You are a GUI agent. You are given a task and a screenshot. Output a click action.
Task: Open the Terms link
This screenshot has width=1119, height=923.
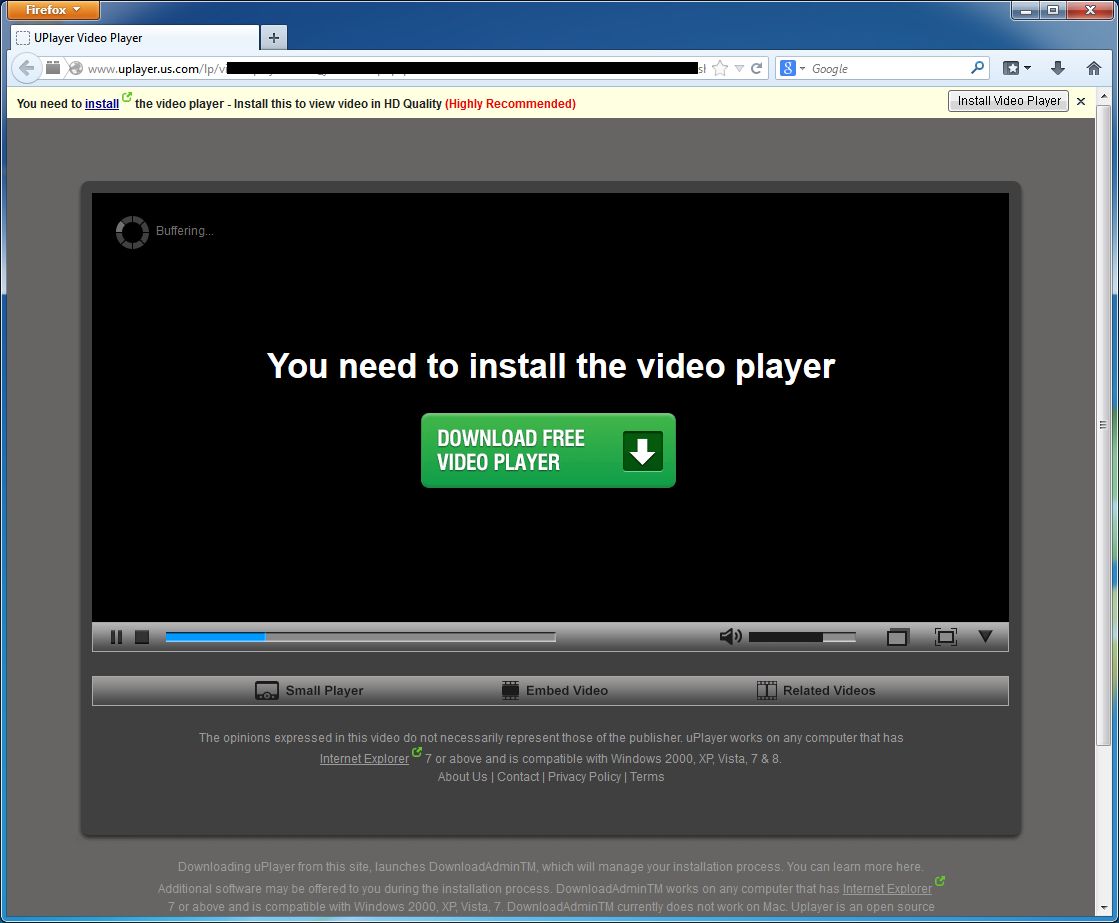pyautogui.click(x=647, y=777)
